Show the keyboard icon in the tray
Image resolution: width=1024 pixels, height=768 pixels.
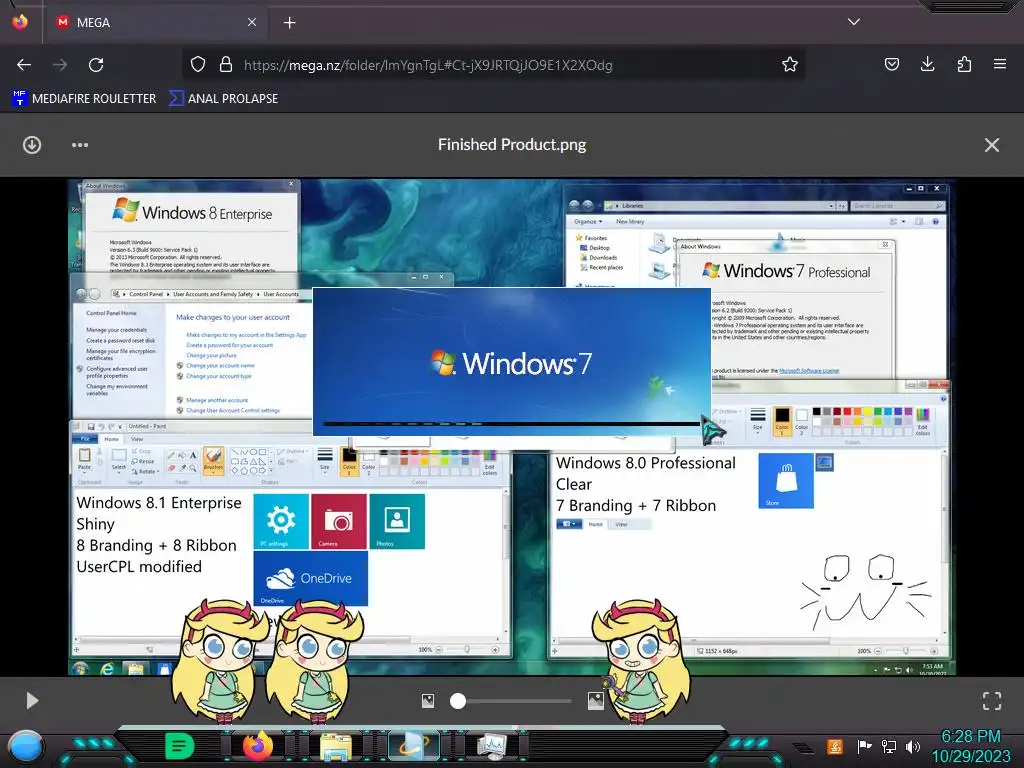803,747
